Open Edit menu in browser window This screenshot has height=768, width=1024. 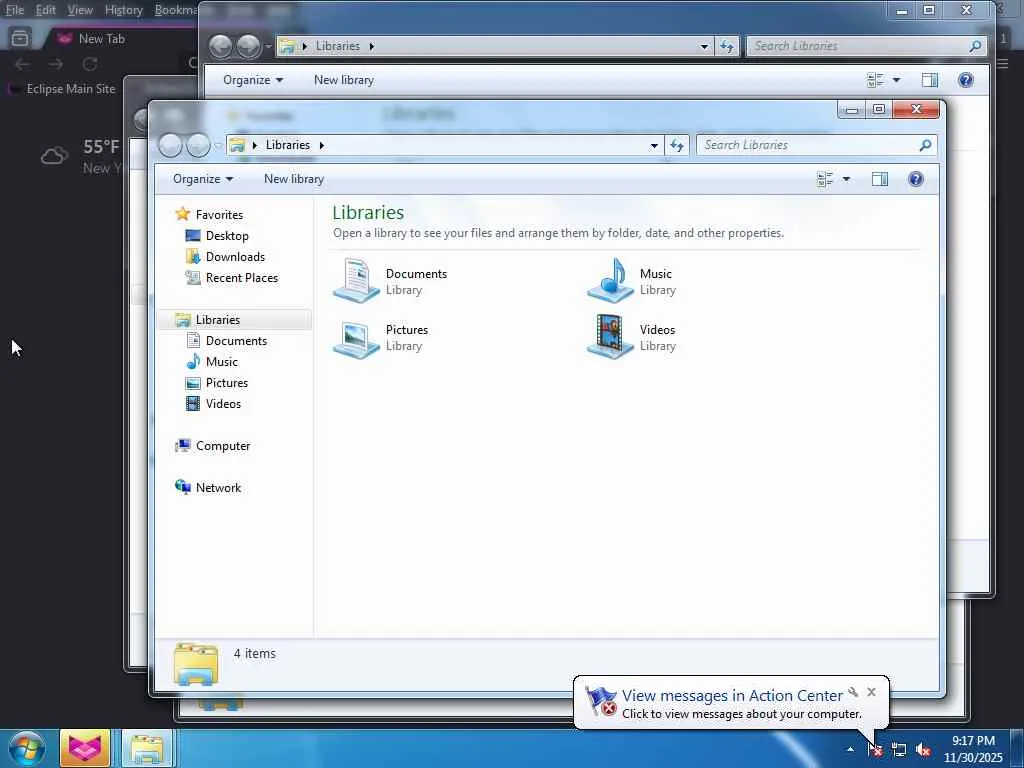[x=45, y=10]
